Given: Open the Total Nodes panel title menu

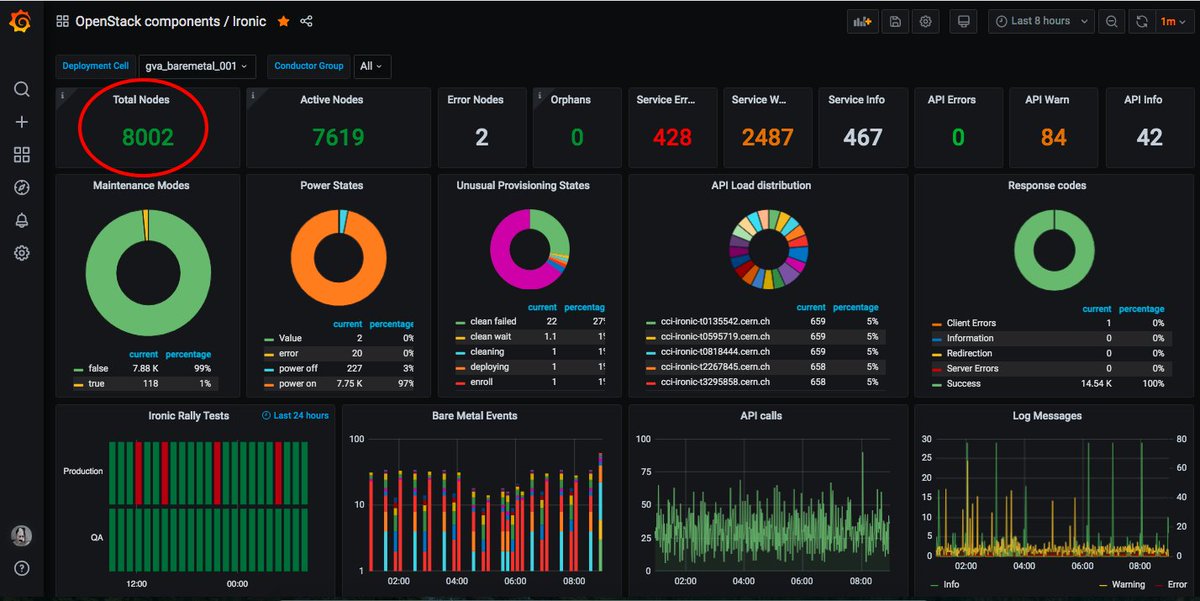Looking at the screenshot, I should coord(141,100).
